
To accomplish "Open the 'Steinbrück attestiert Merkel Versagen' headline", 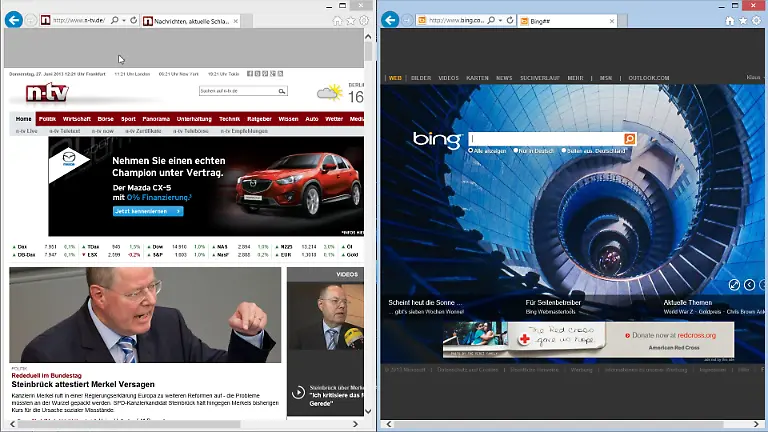I will click(x=83, y=384).
